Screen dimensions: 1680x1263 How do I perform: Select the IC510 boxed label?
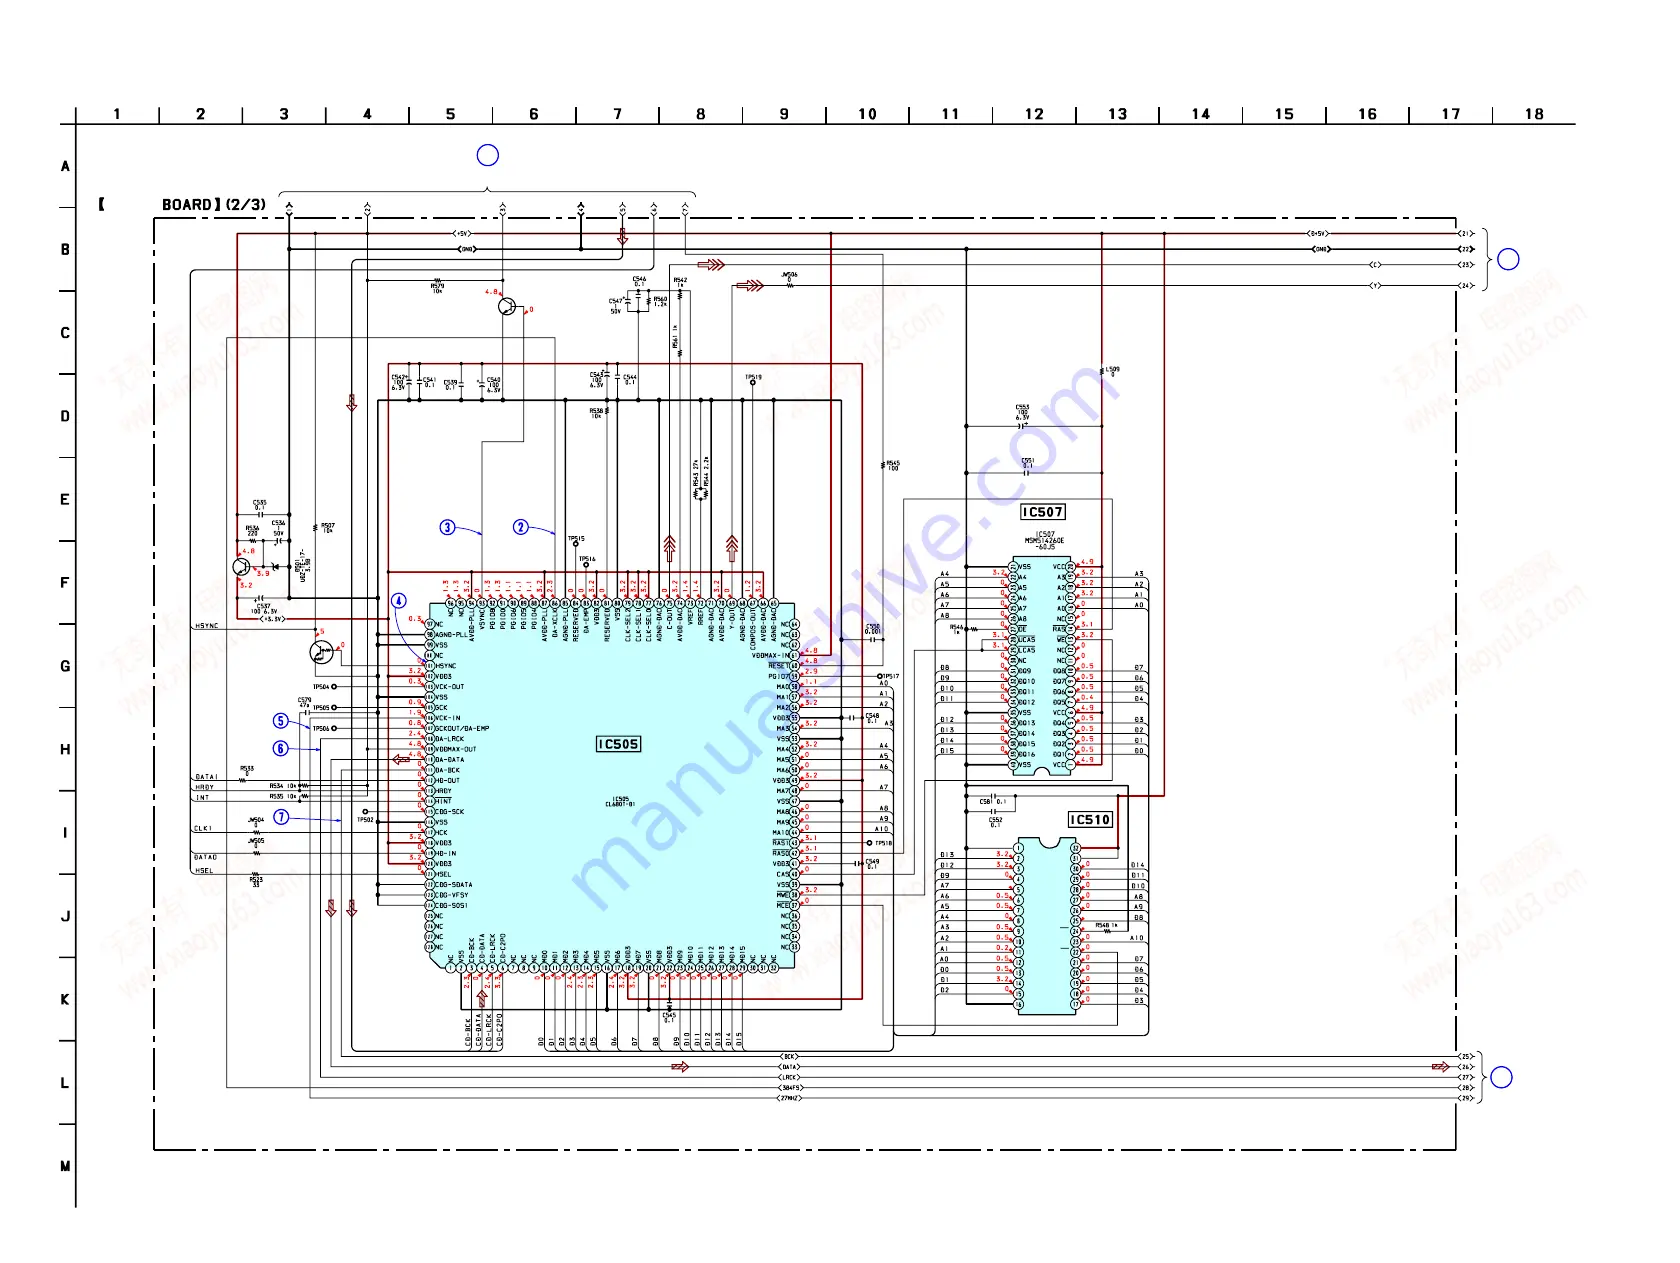click(1090, 820)
